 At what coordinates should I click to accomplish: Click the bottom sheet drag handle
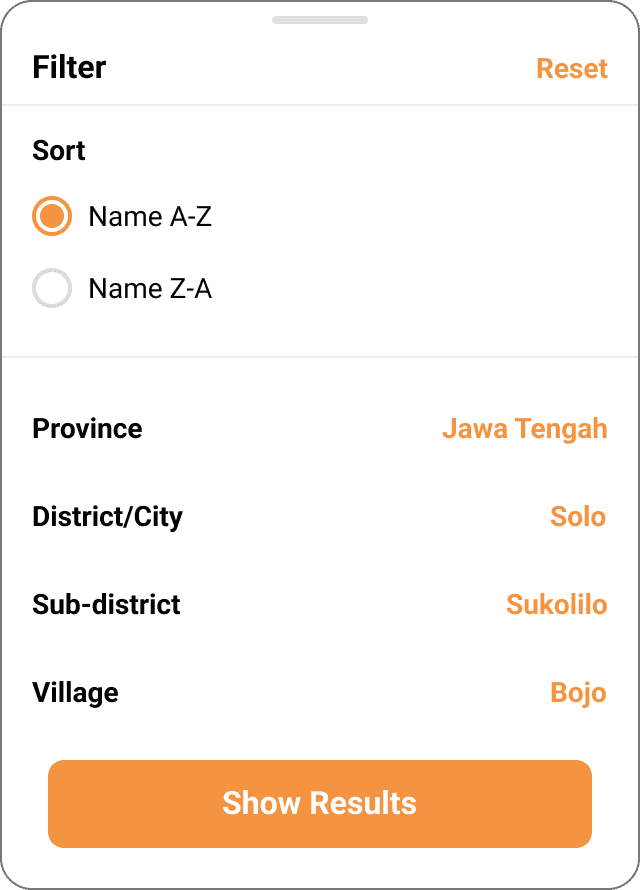pyautogui.click(x=320, y=20)
